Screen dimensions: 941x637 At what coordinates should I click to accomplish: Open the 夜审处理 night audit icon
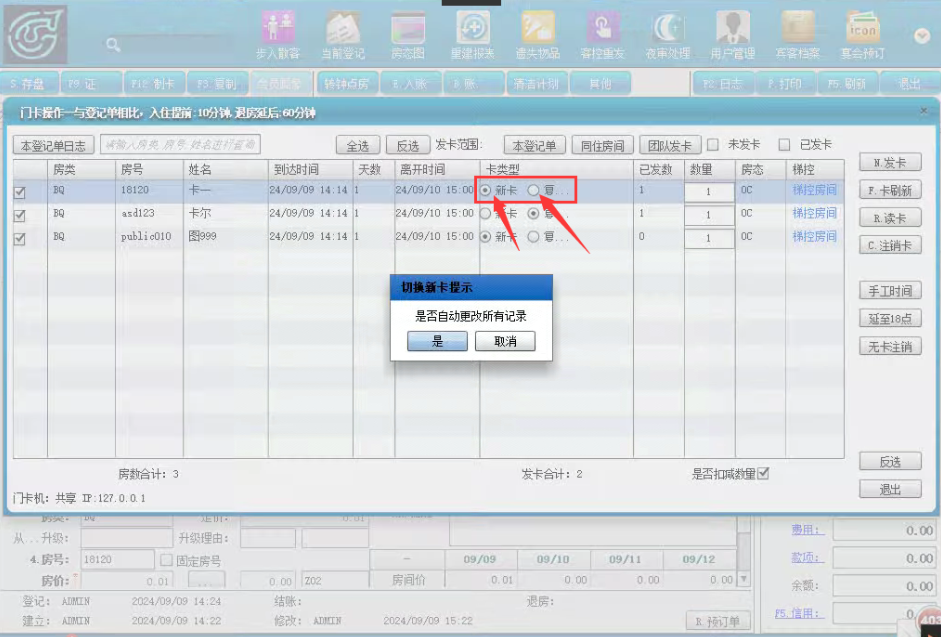(x=668, y=35)
